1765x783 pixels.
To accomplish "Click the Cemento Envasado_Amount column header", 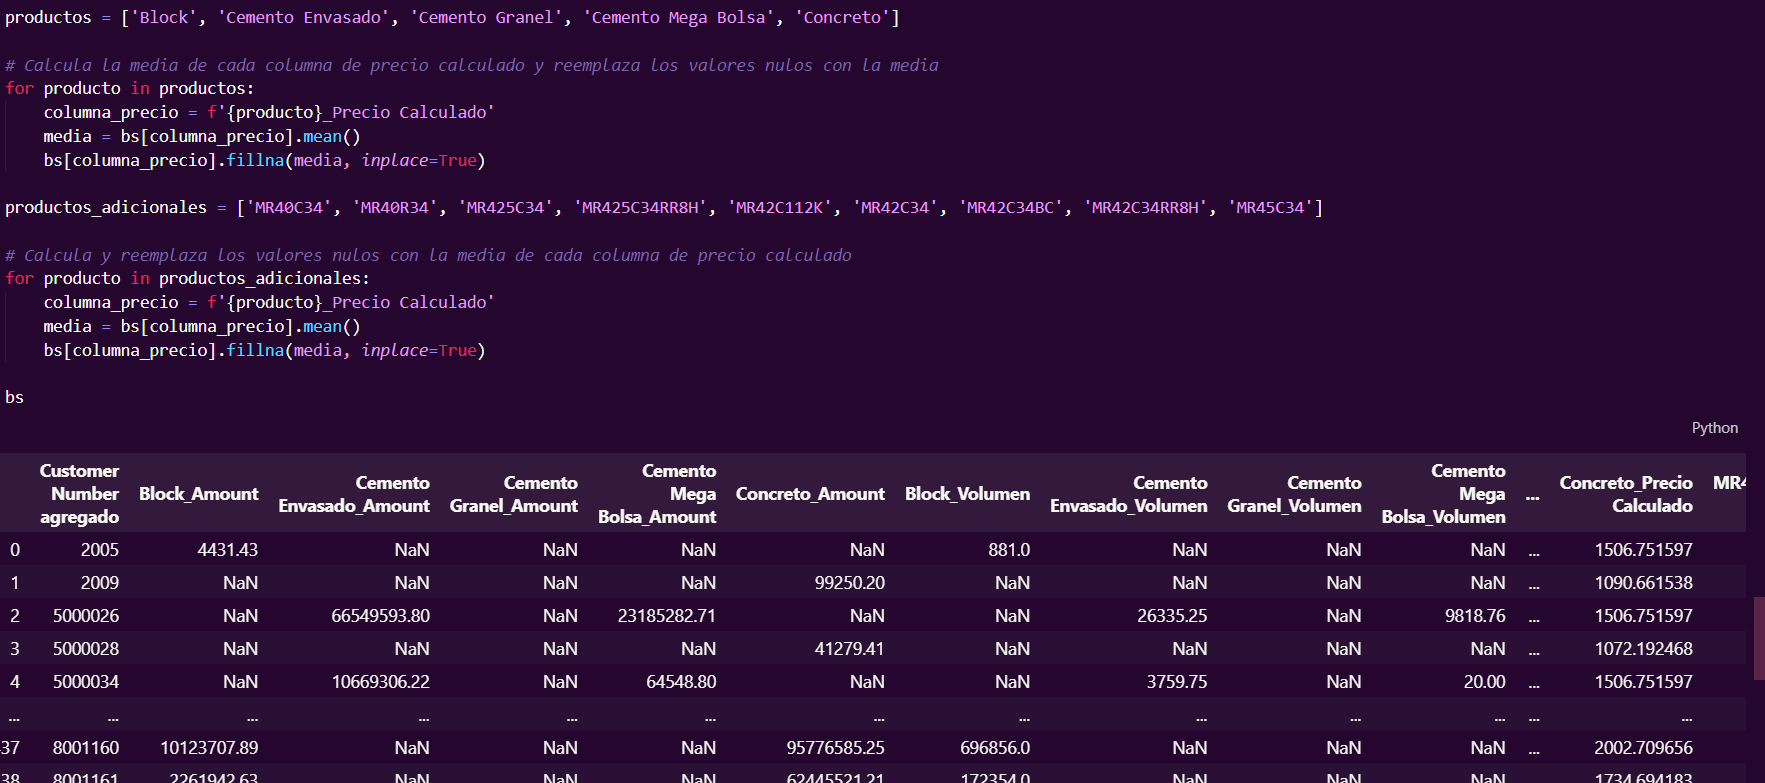I will [x=354, y=494].
